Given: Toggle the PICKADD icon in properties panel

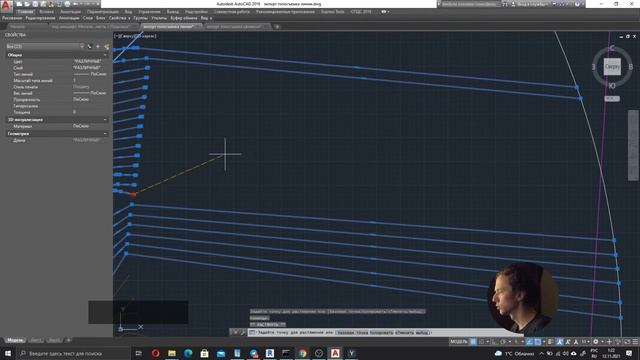Looking at the screenshot, I should 89,47.
